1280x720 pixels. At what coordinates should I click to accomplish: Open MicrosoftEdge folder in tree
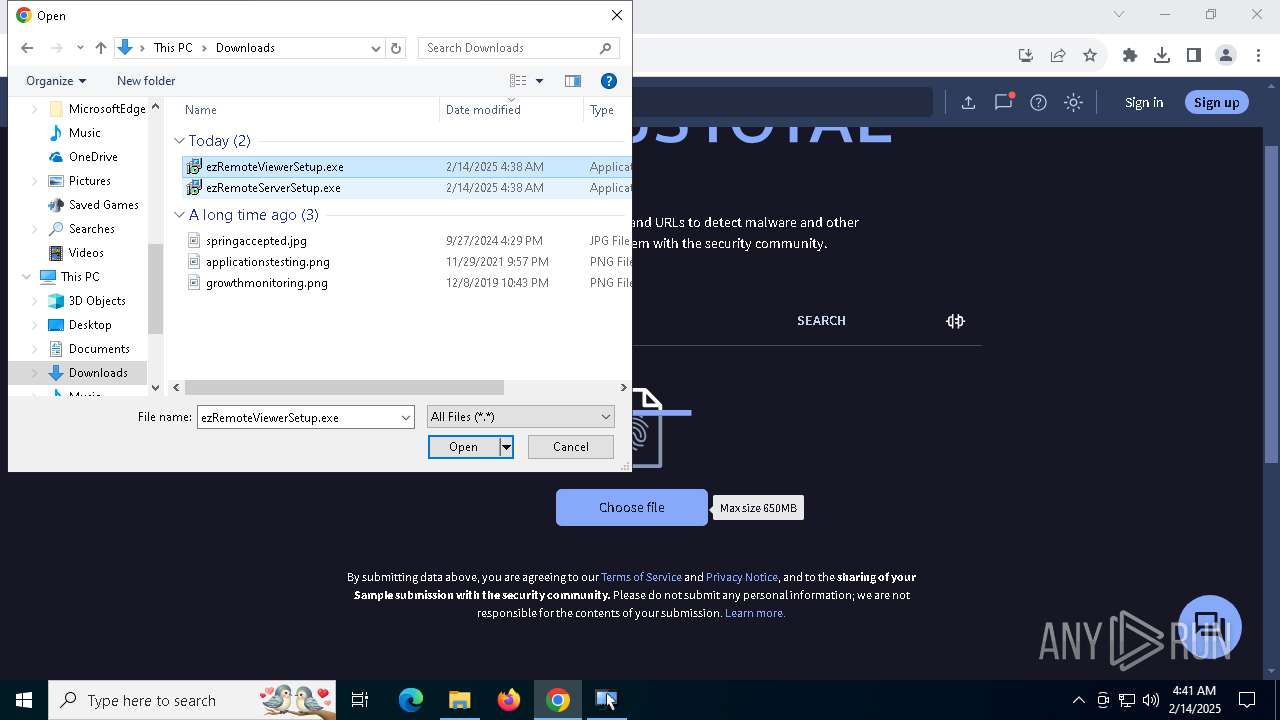coord(107,109)
